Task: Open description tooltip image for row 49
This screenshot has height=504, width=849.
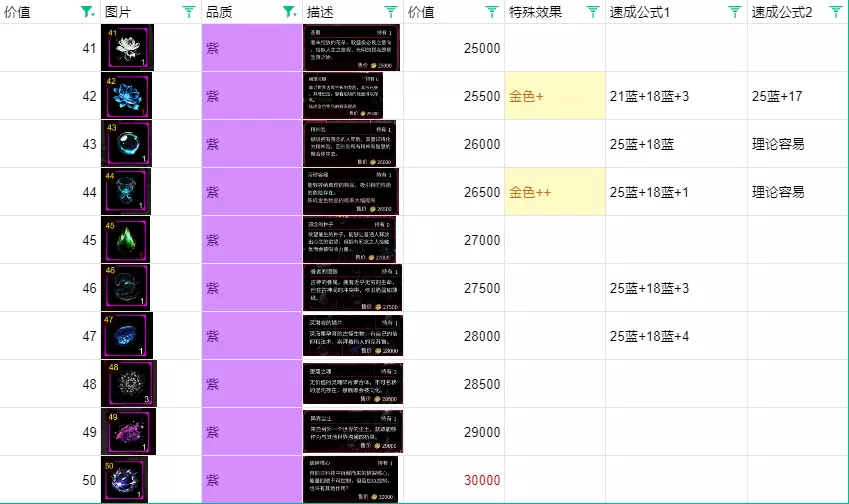Action: click(x=353, y=431)
